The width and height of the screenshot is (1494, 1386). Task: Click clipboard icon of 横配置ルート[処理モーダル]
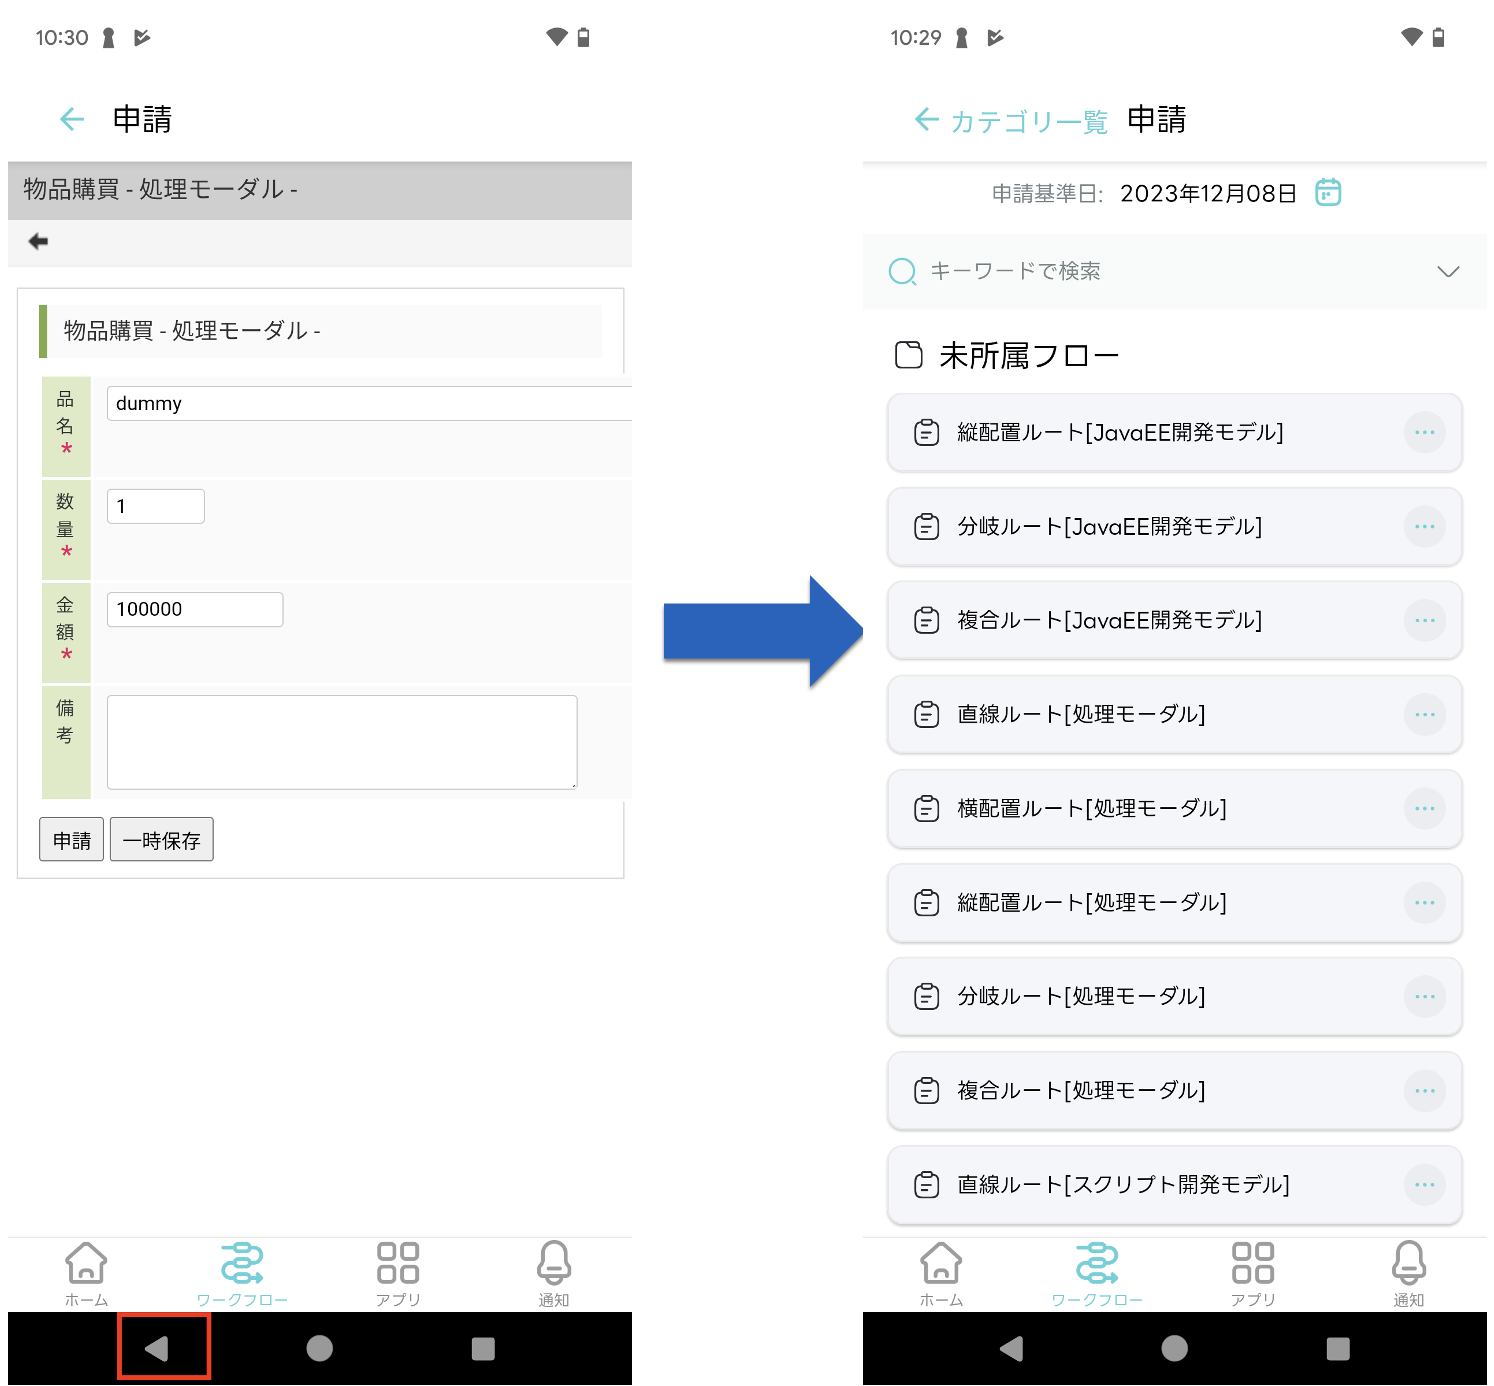pyautogui.click(x=927, y=808)
